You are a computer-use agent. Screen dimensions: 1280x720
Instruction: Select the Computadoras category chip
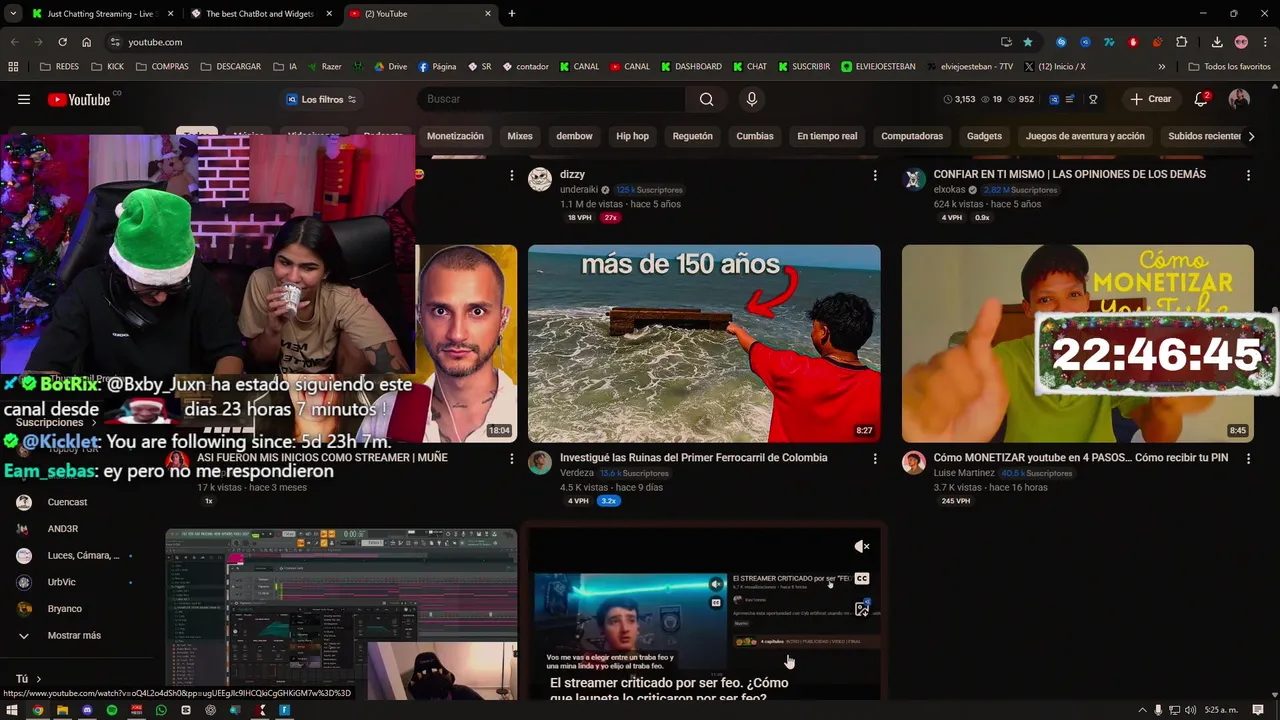coord(912,136)
